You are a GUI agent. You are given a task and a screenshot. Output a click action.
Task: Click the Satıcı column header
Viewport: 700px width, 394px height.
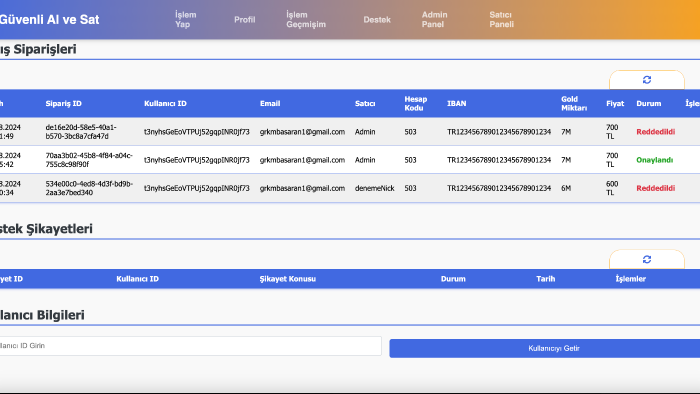tap(365, 104)
